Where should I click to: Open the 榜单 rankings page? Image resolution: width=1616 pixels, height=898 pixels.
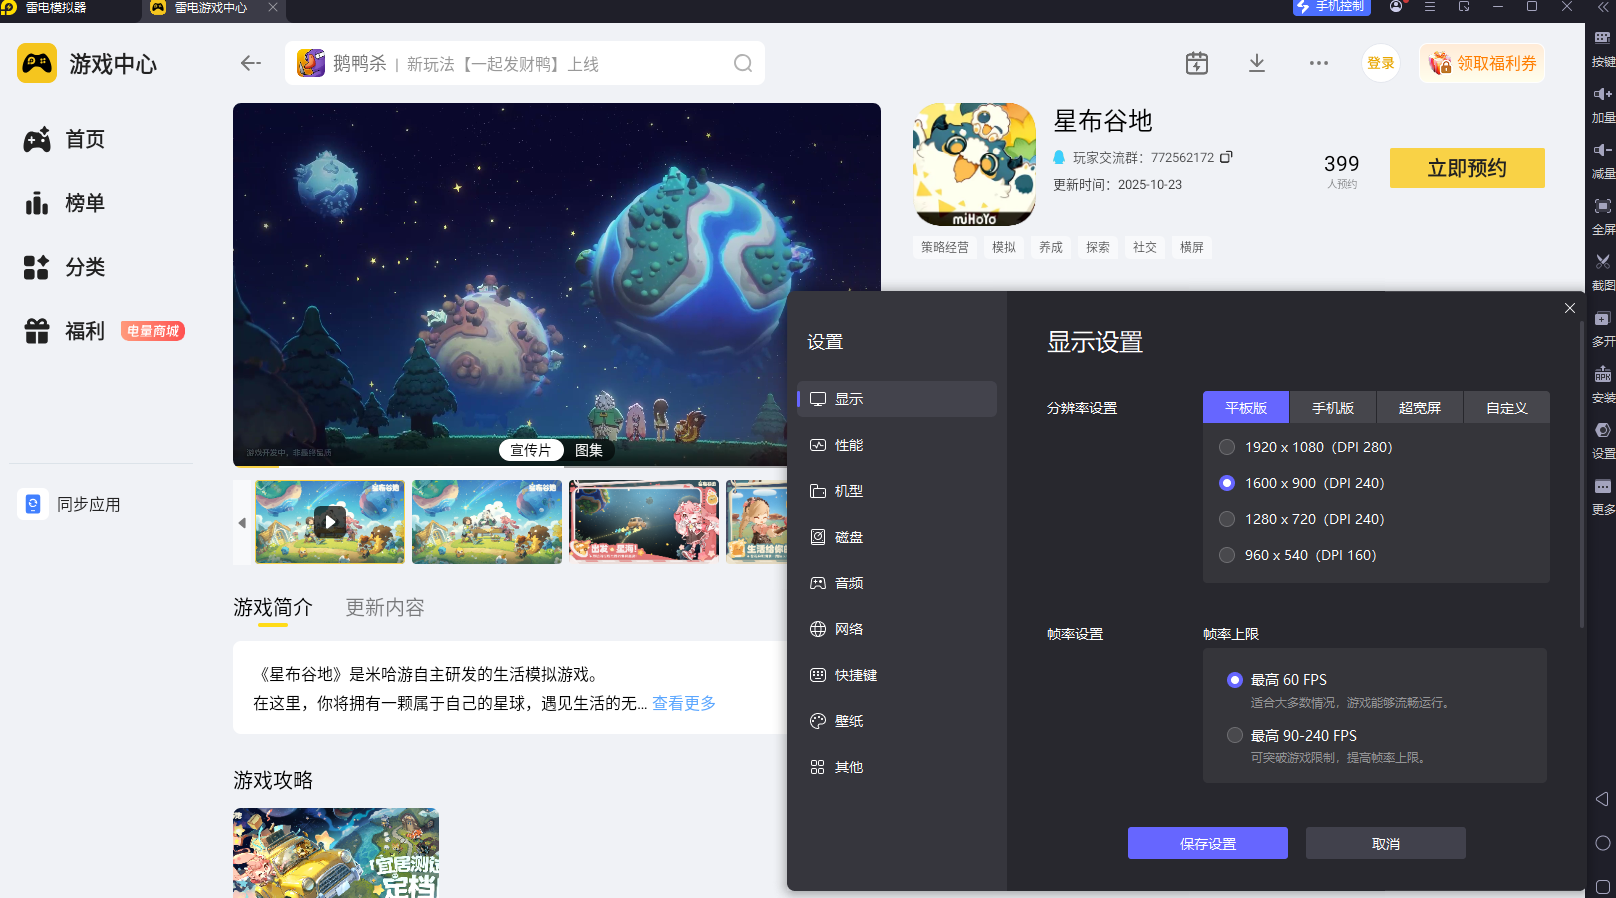(64, 204)
